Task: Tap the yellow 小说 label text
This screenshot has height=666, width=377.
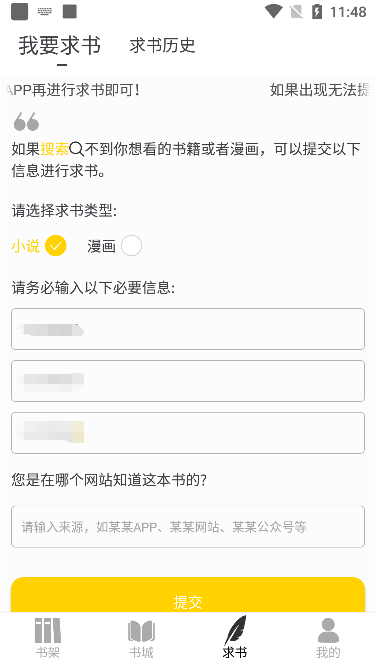Action: (25, 246)
